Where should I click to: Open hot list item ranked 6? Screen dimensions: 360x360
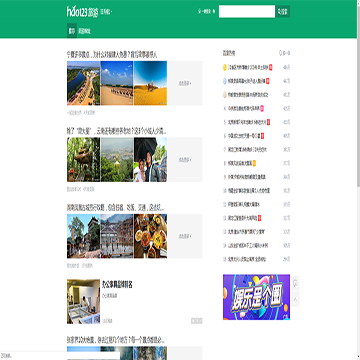pos(244,136)
